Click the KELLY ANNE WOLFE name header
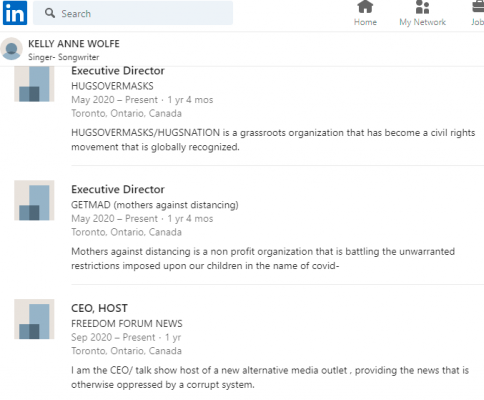This screenshot has width=484, height=400. [x=74, y=44]
